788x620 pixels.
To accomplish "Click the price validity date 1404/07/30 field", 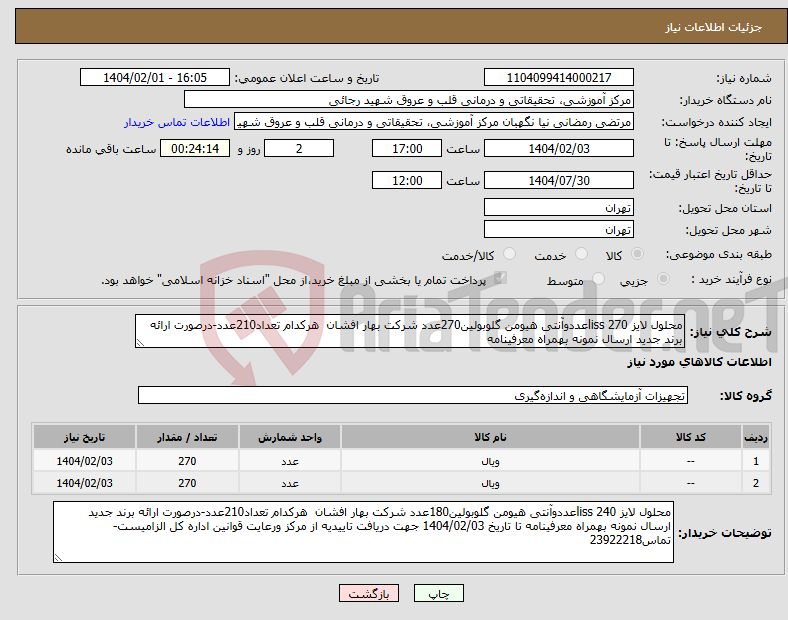I will pyautogui.click(x=558, y=180).
